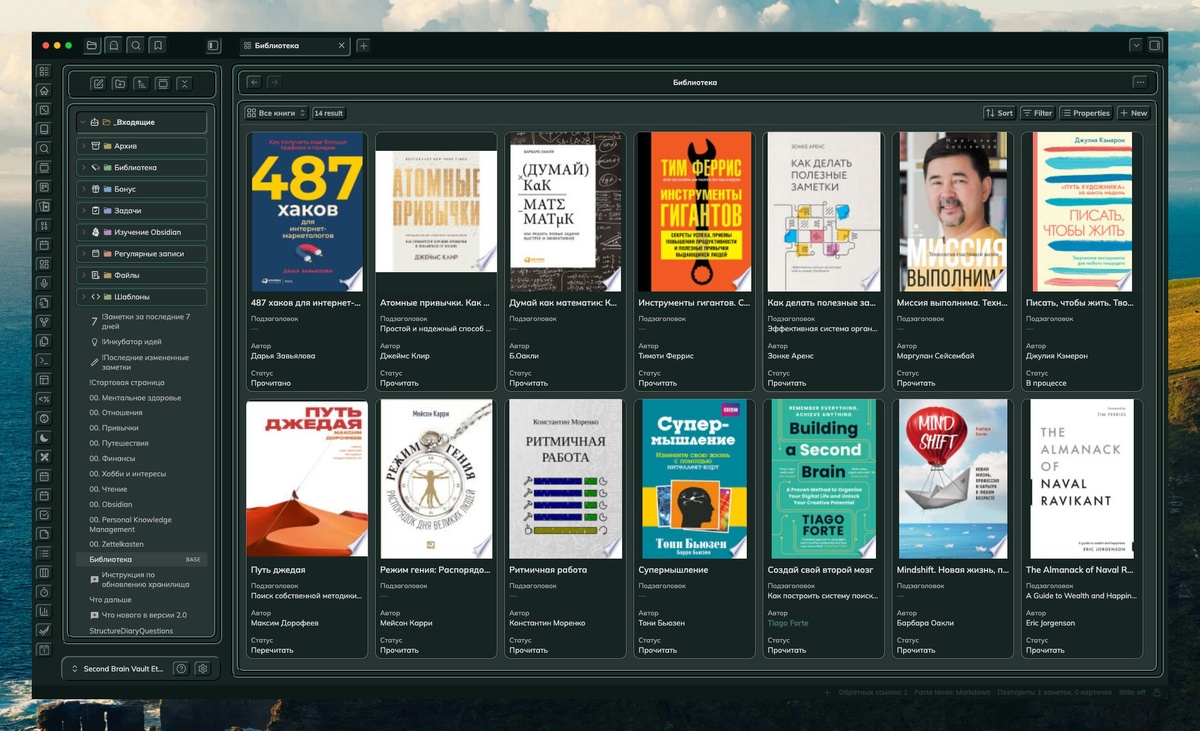Open the file explorer folder icon in title bar
The height and width of the screenshot is (731, 1200).
pos(92,45)
